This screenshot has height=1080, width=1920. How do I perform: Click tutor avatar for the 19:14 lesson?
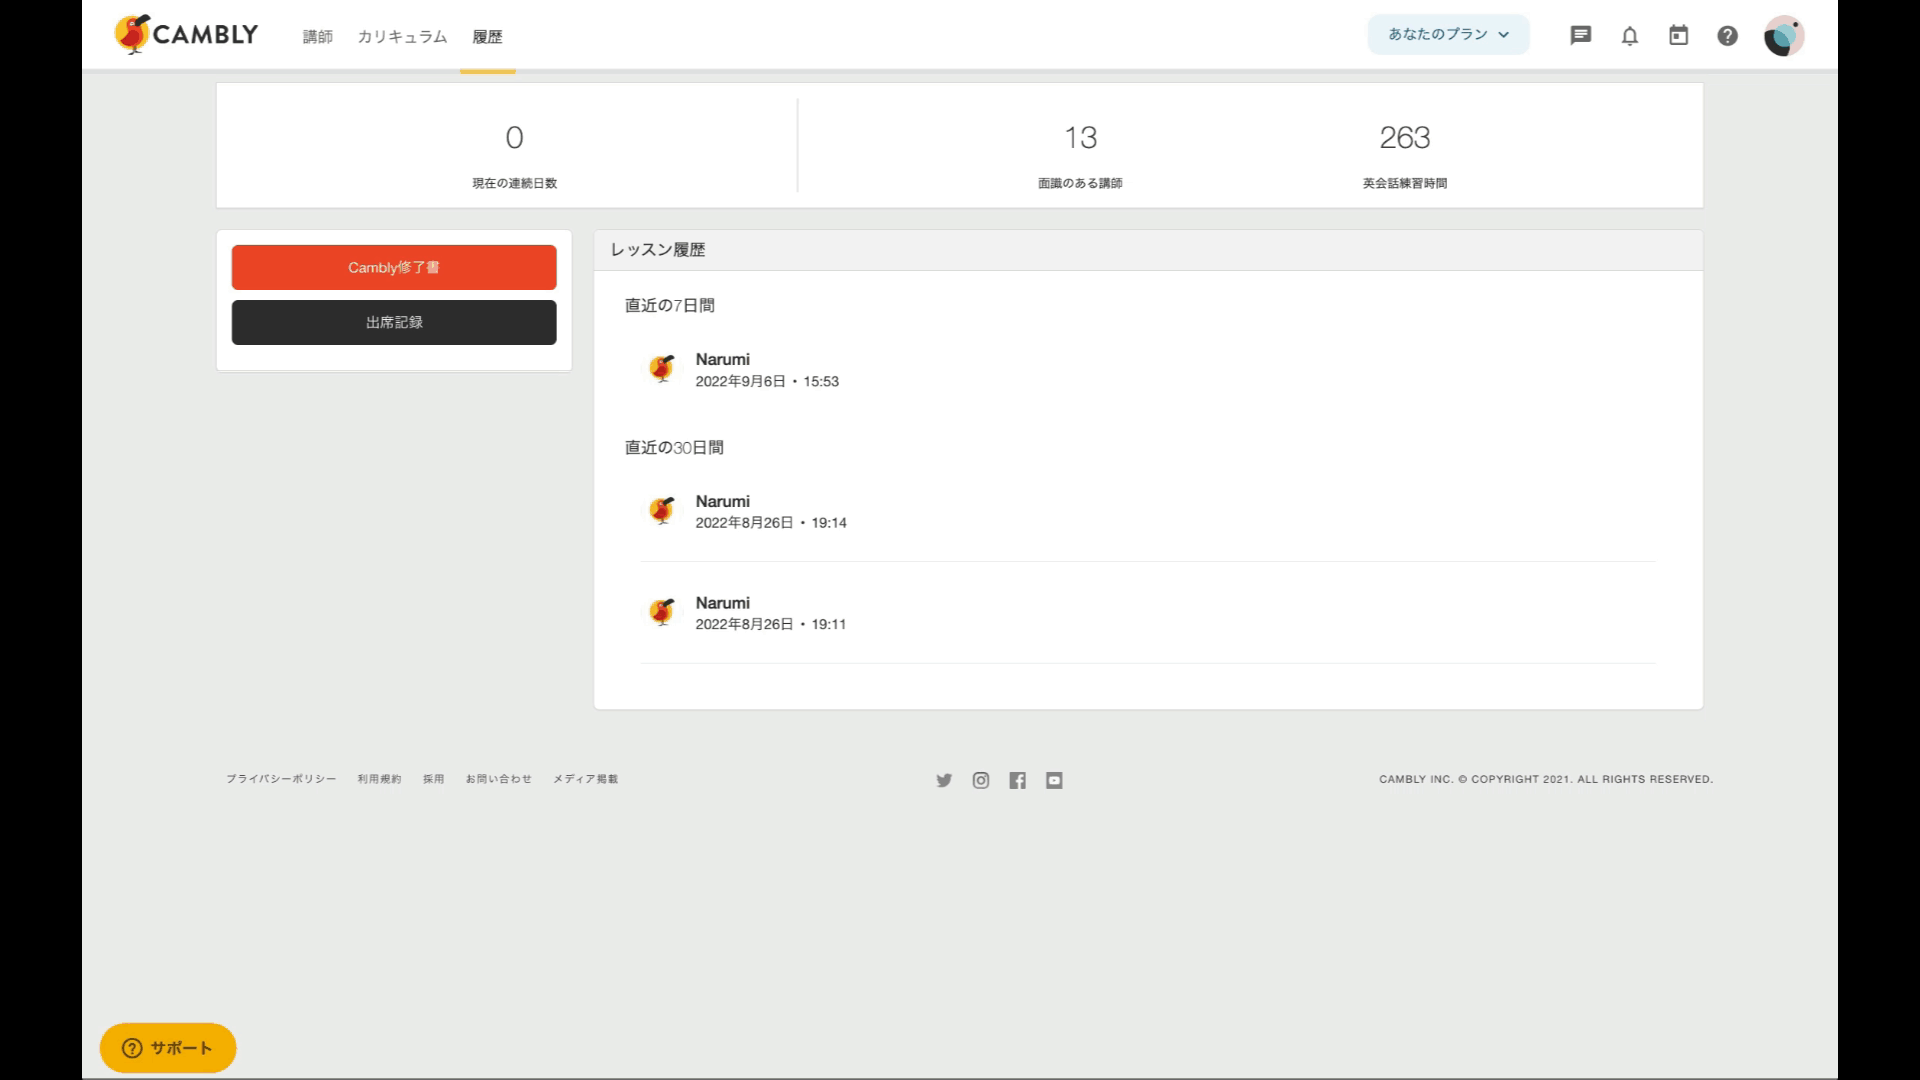click(661, 511)
